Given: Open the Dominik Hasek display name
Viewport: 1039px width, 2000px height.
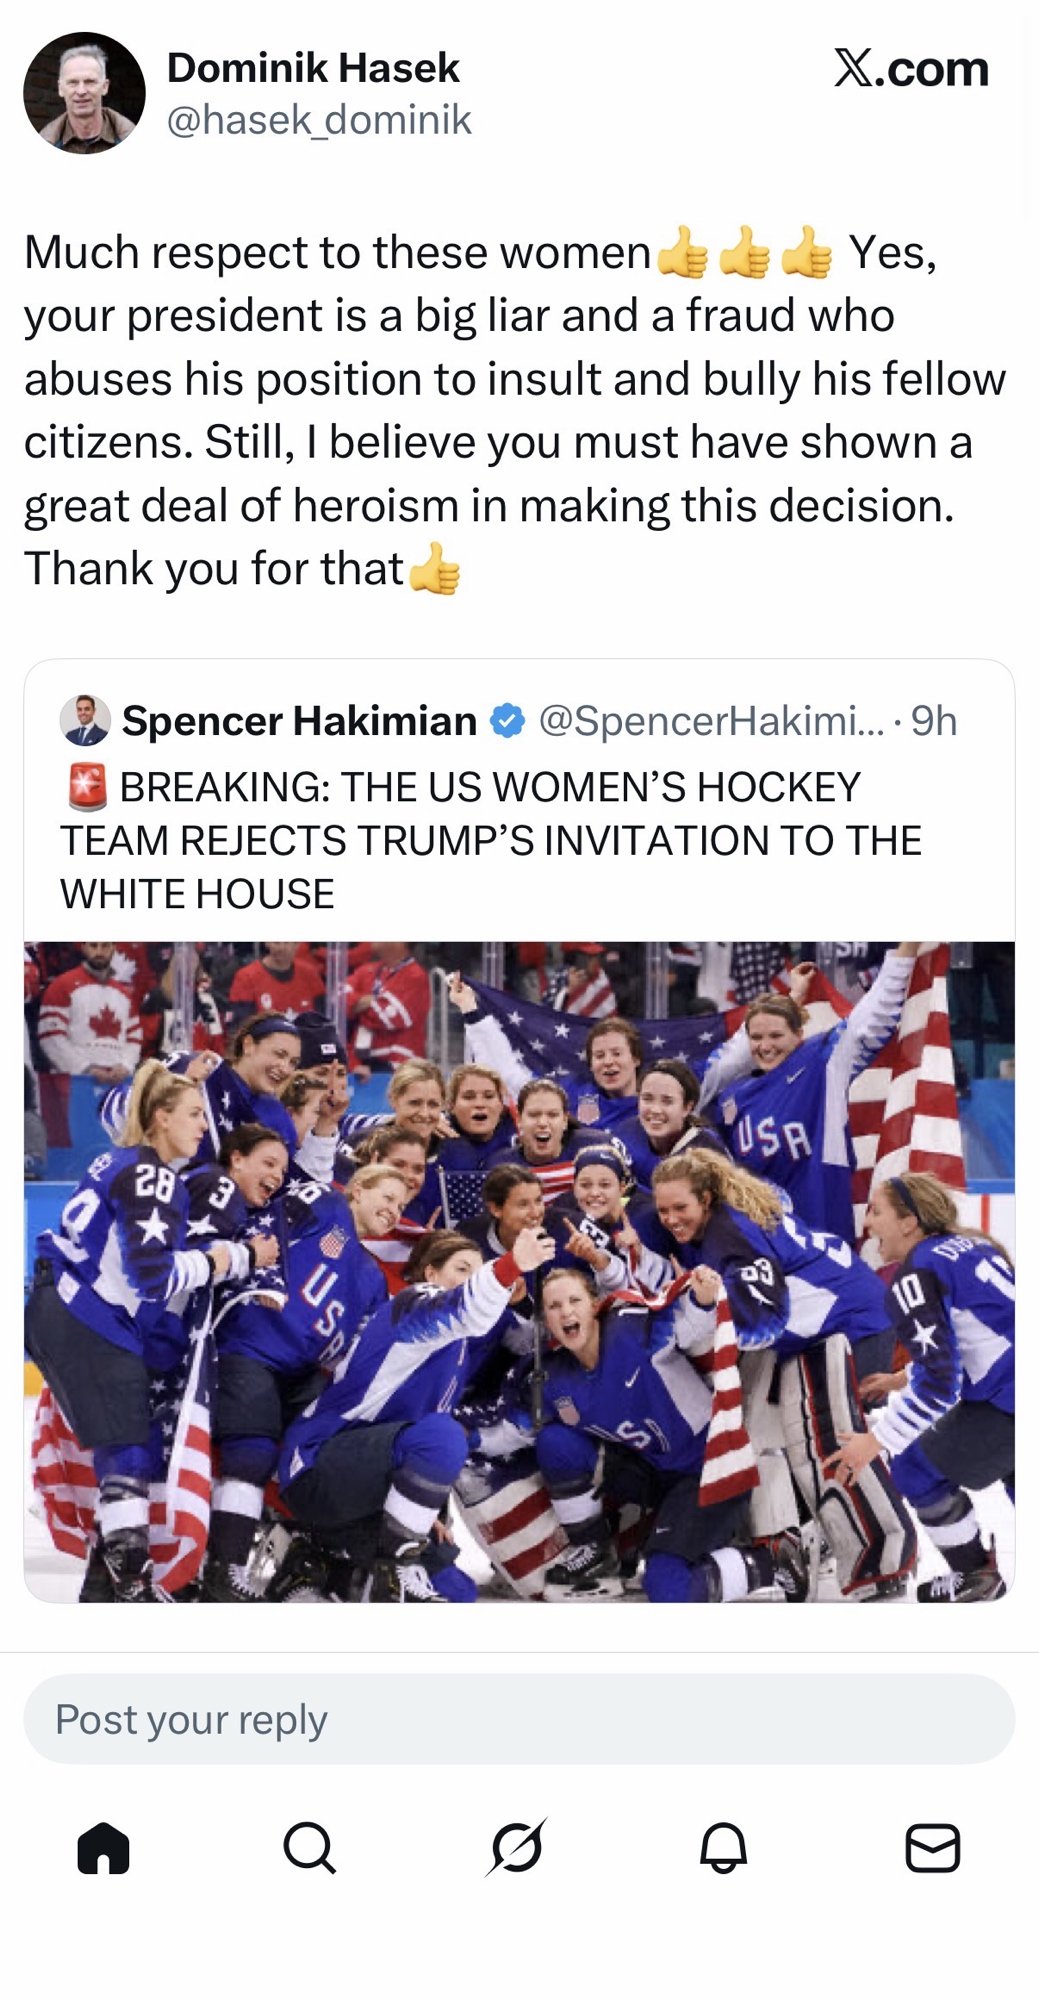Looking at the screenshot, I should [x=313, y=68].
